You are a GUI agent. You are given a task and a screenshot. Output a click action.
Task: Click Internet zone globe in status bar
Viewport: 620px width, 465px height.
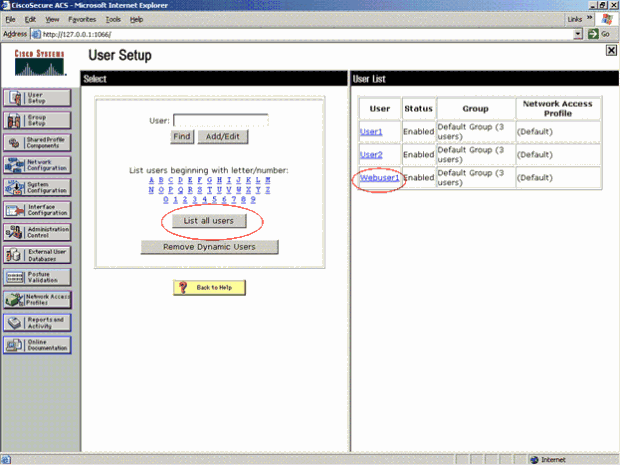point(534,459)
